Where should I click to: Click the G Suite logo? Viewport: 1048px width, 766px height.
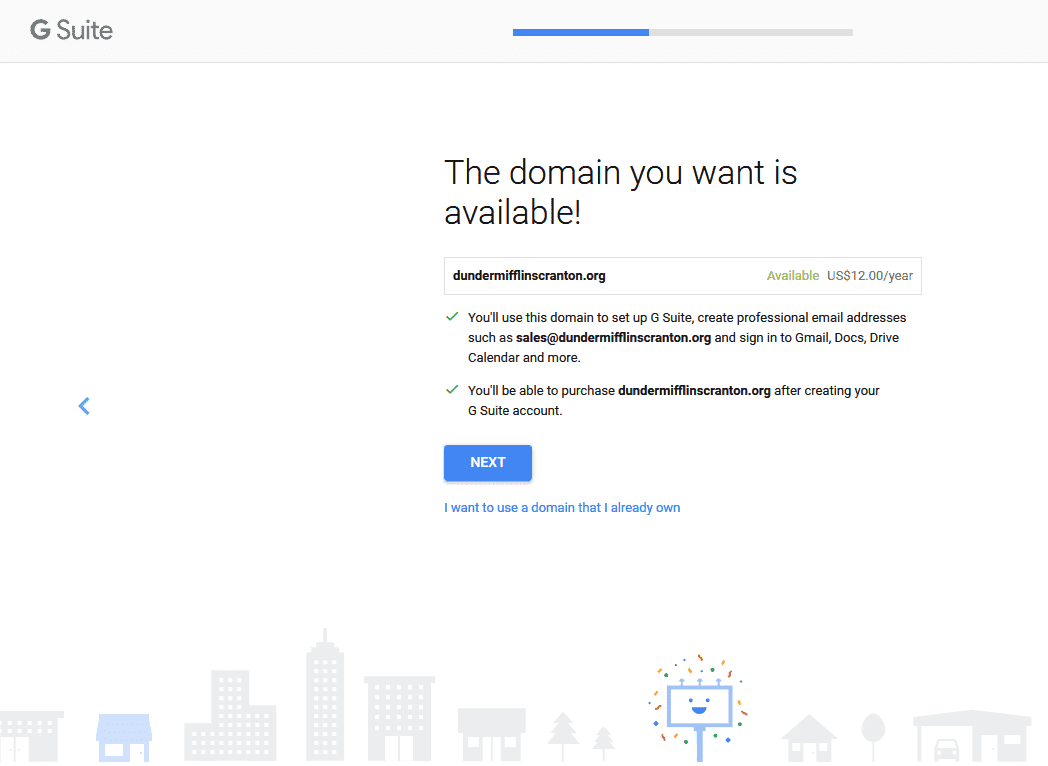pyautogui.click(x=72, y=30)
